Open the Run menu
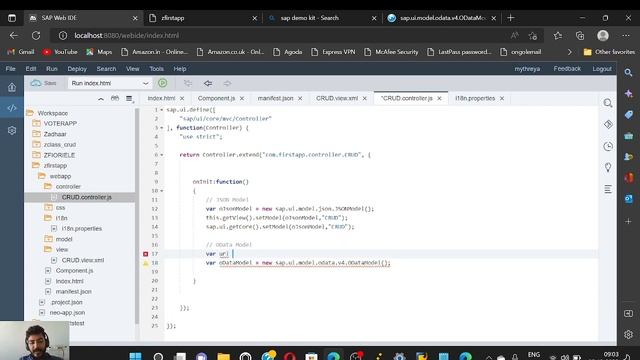The width and height of the screenshot is (640, 360). pos(52,69)
